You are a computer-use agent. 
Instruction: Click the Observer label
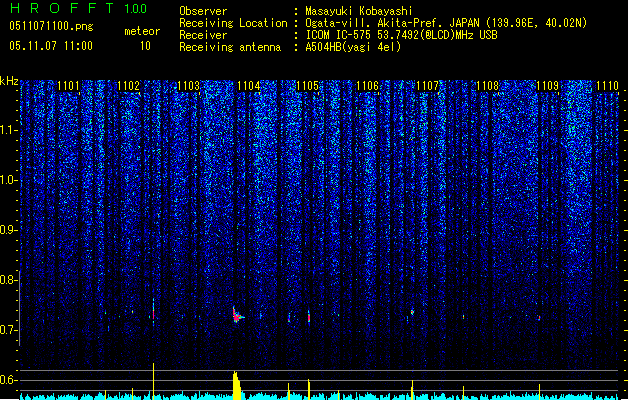(203, 11)
